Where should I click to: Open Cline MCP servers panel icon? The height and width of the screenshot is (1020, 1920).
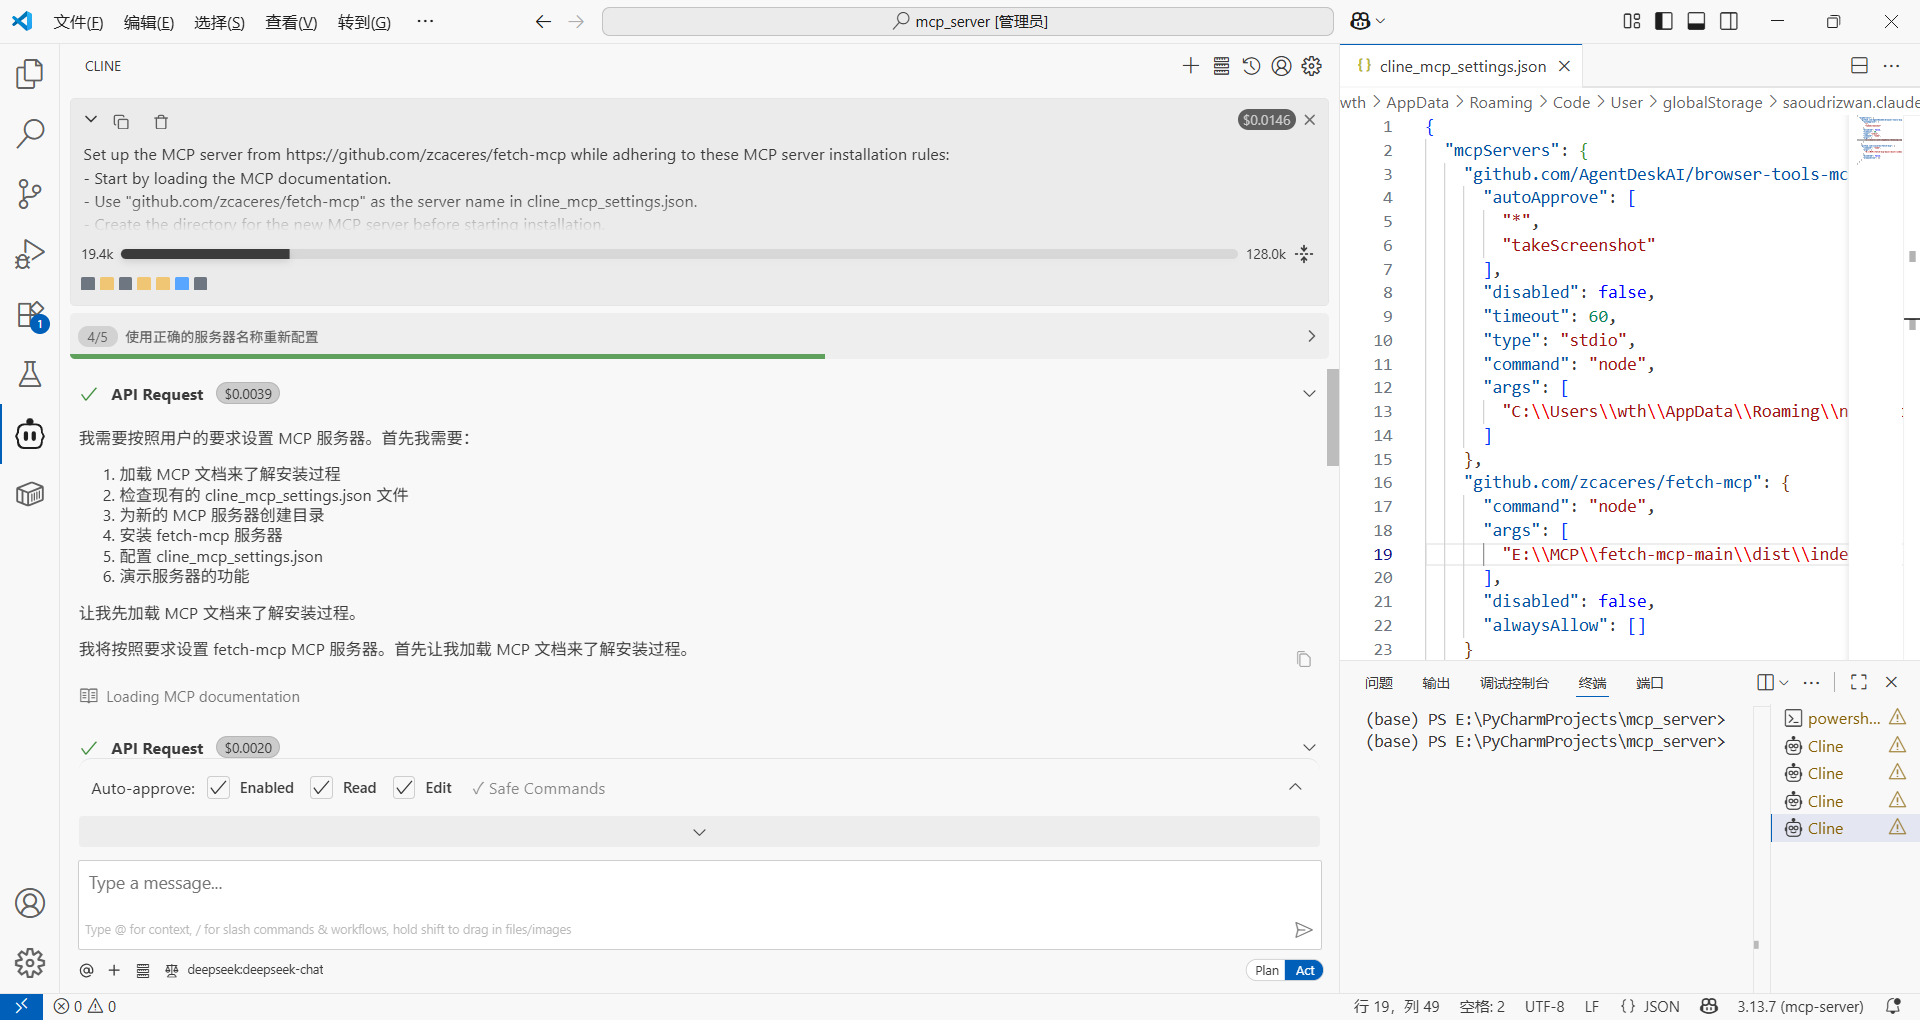(1221, 66)
